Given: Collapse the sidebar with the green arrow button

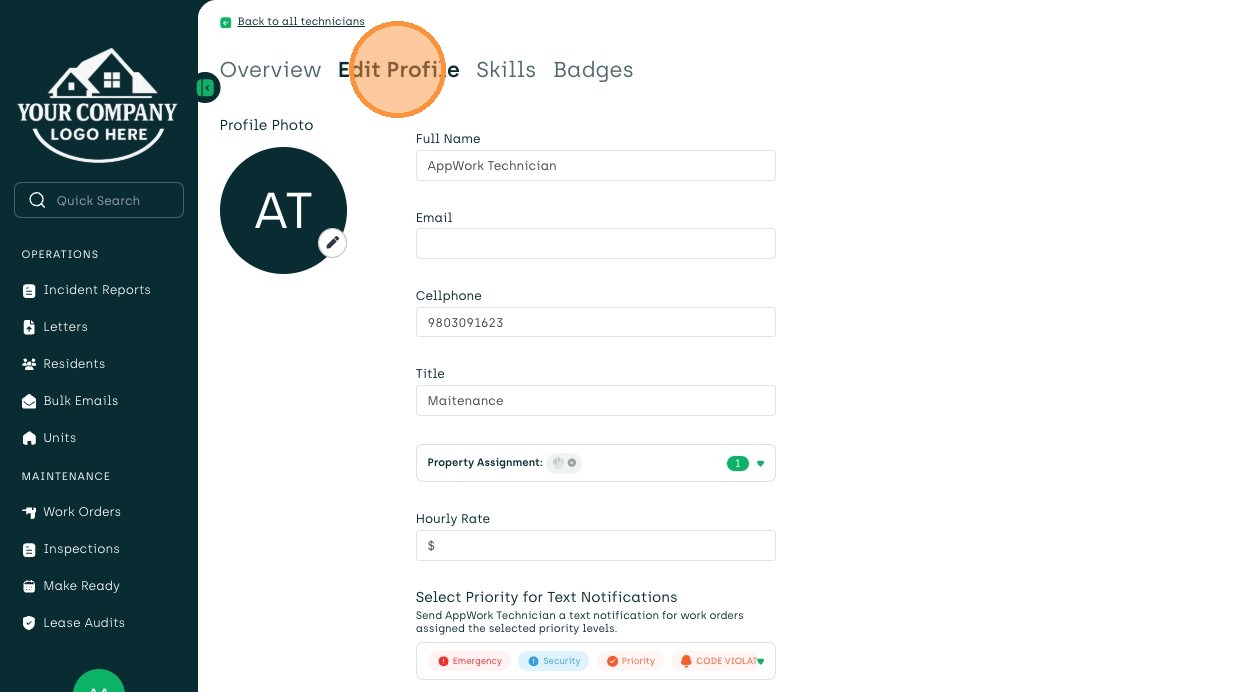Looking at the screenshot, I should (x=206, y=88).
